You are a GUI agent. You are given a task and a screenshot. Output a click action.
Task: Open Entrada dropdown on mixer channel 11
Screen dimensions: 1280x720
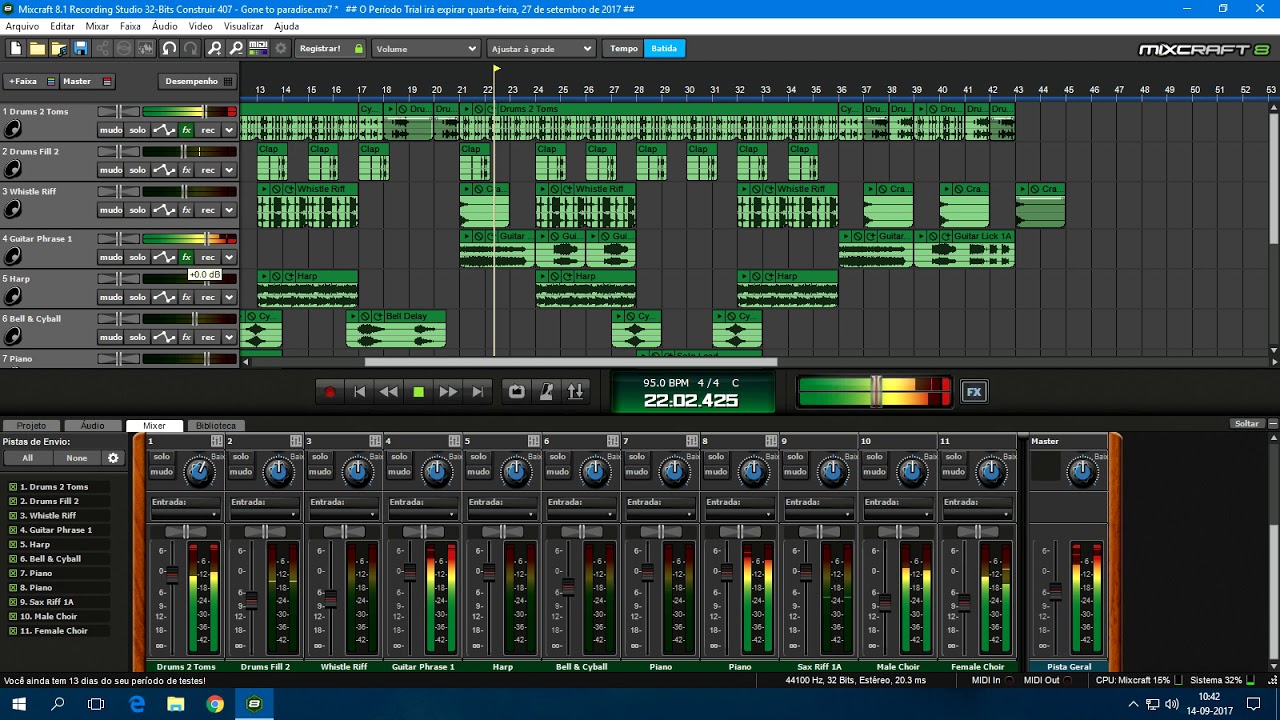click(x=977, y=514)
